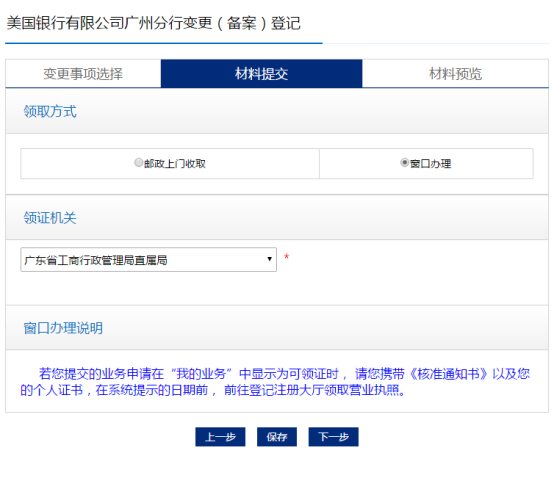Click the 窗口办理 option cell
Image resolution: width=554 pixels, height=479 pixels.
click(x=426, y=164)
